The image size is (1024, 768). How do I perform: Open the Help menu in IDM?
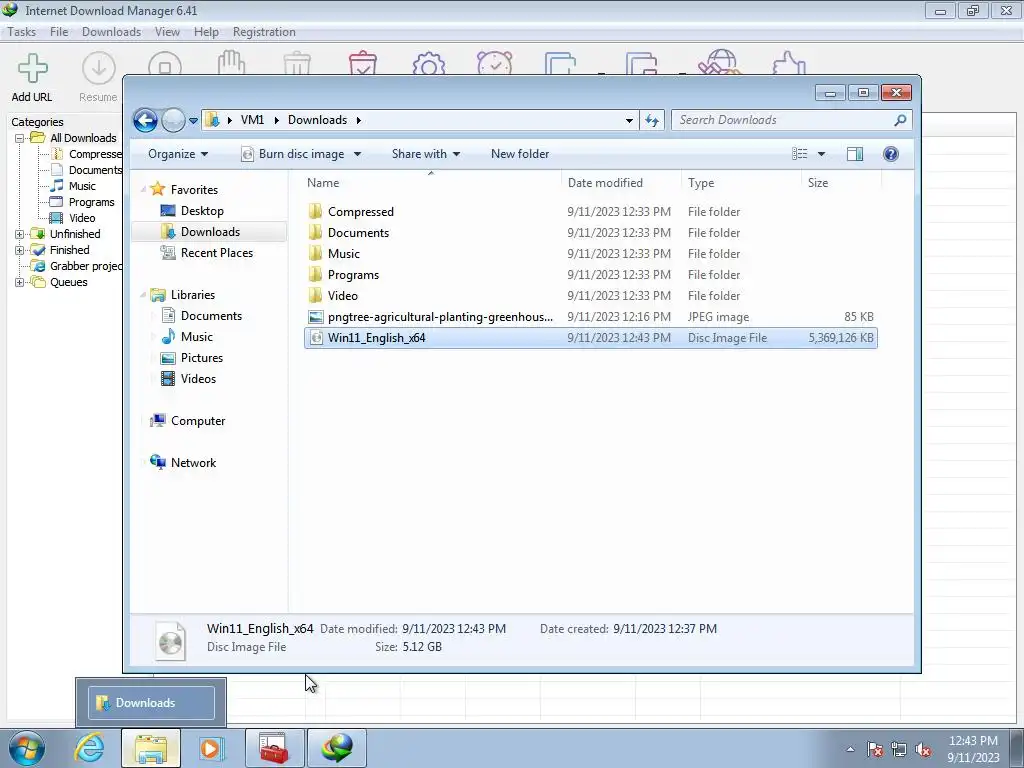coord(206,32)
